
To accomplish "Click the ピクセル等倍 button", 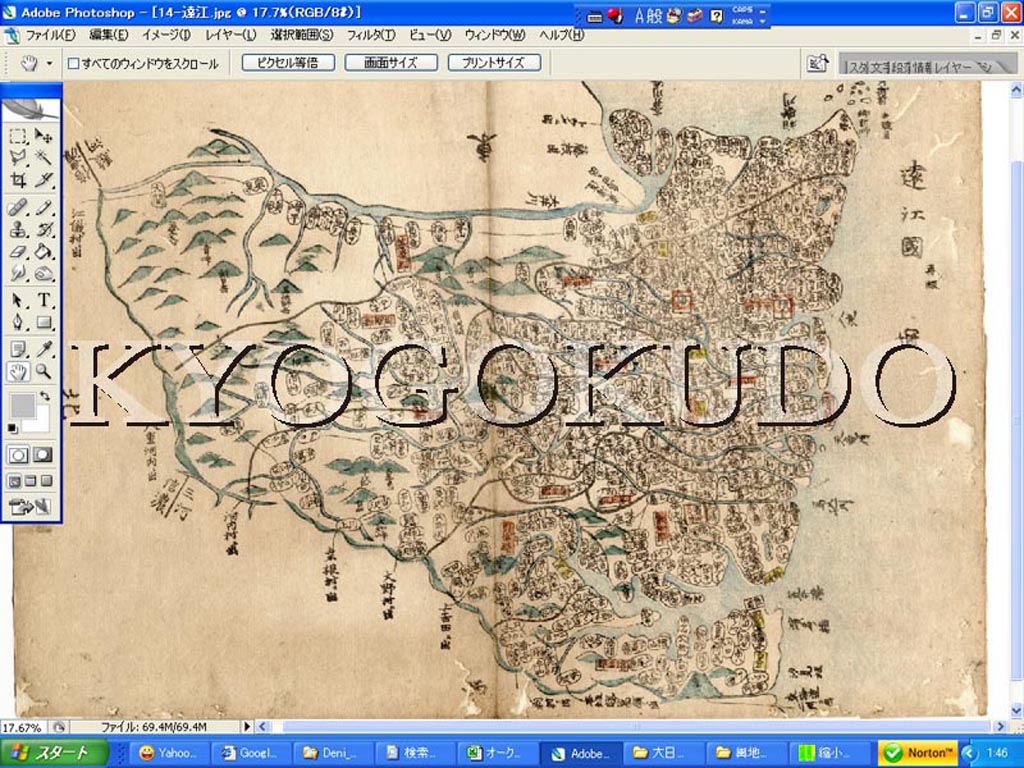I will coord(288,63).
